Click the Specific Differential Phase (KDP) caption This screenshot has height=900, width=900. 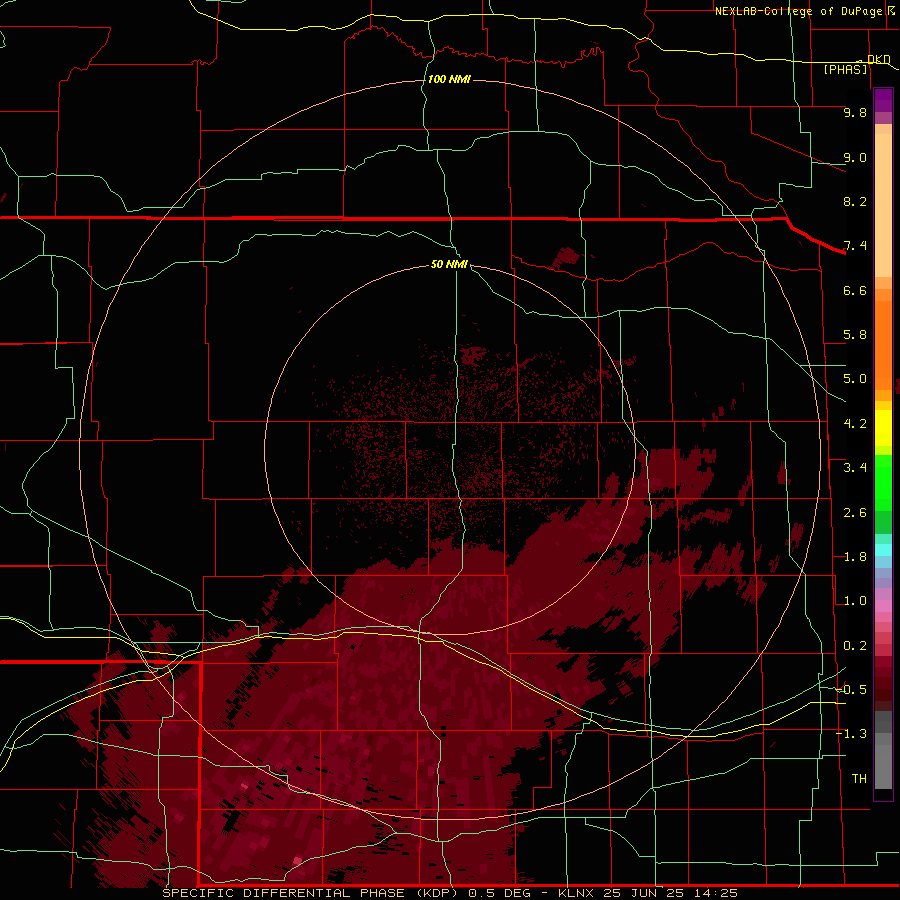coord(312,893)
